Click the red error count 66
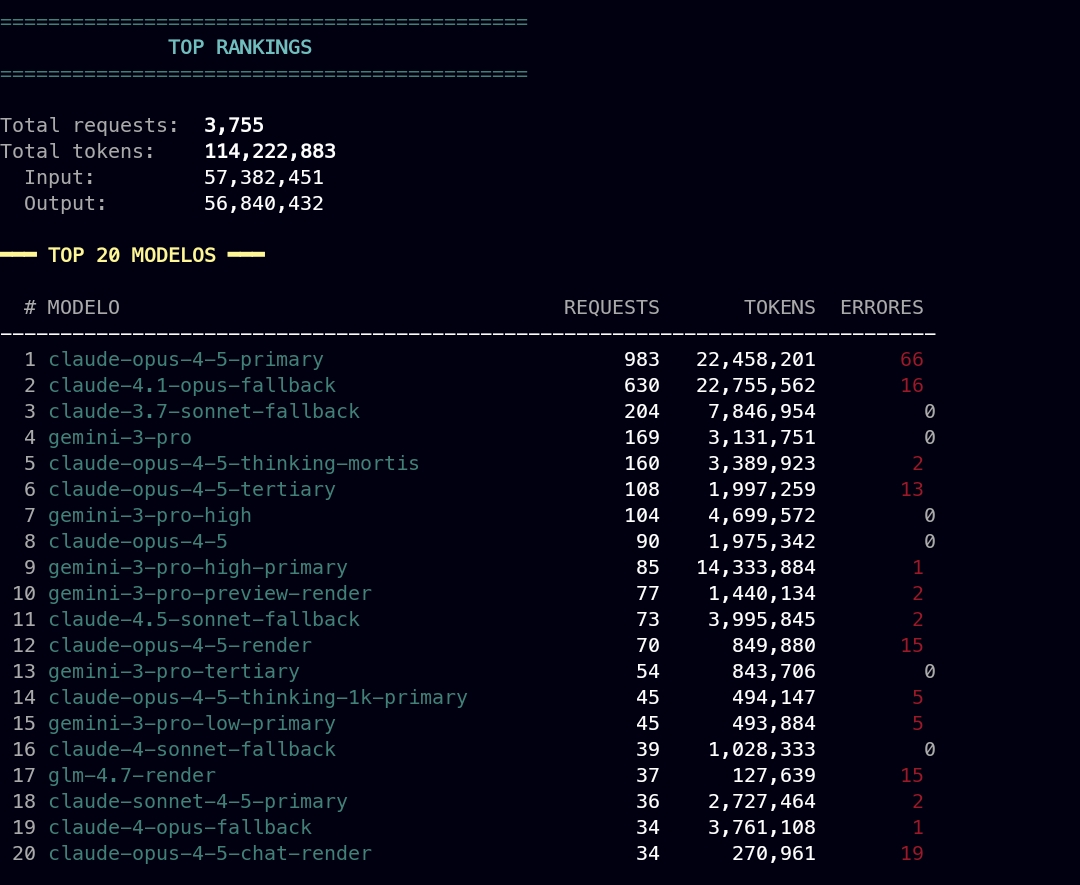The width and height of the screenshot is (1080, 885). (x=912, y=360)
